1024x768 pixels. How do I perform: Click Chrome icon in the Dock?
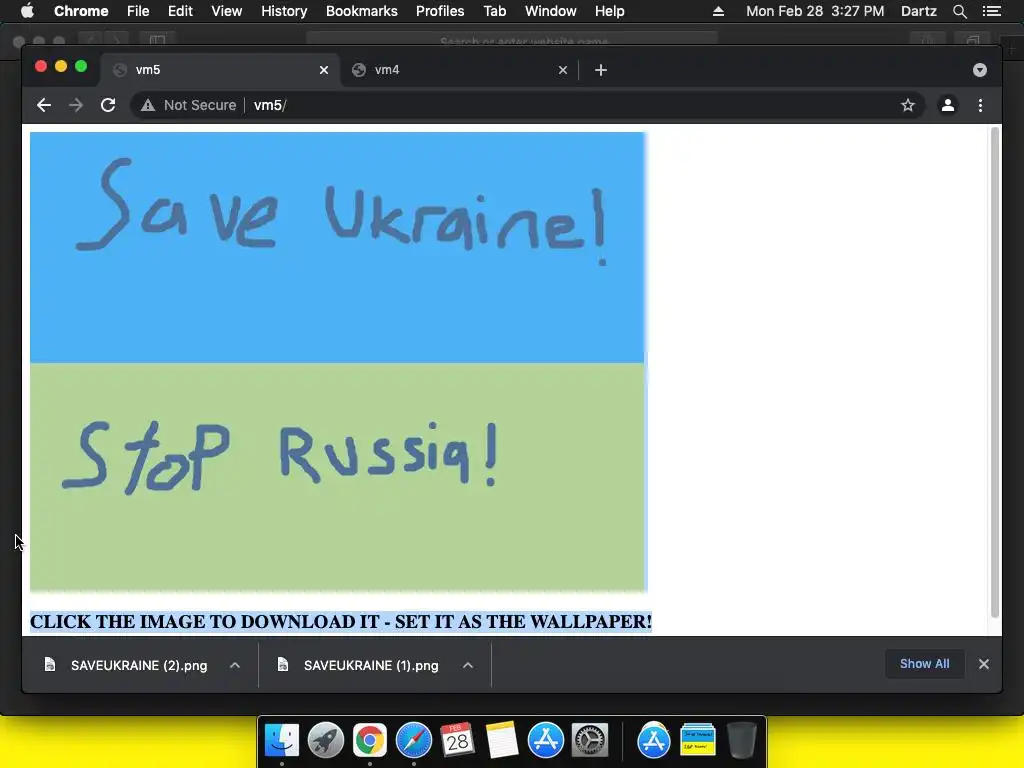370,740
